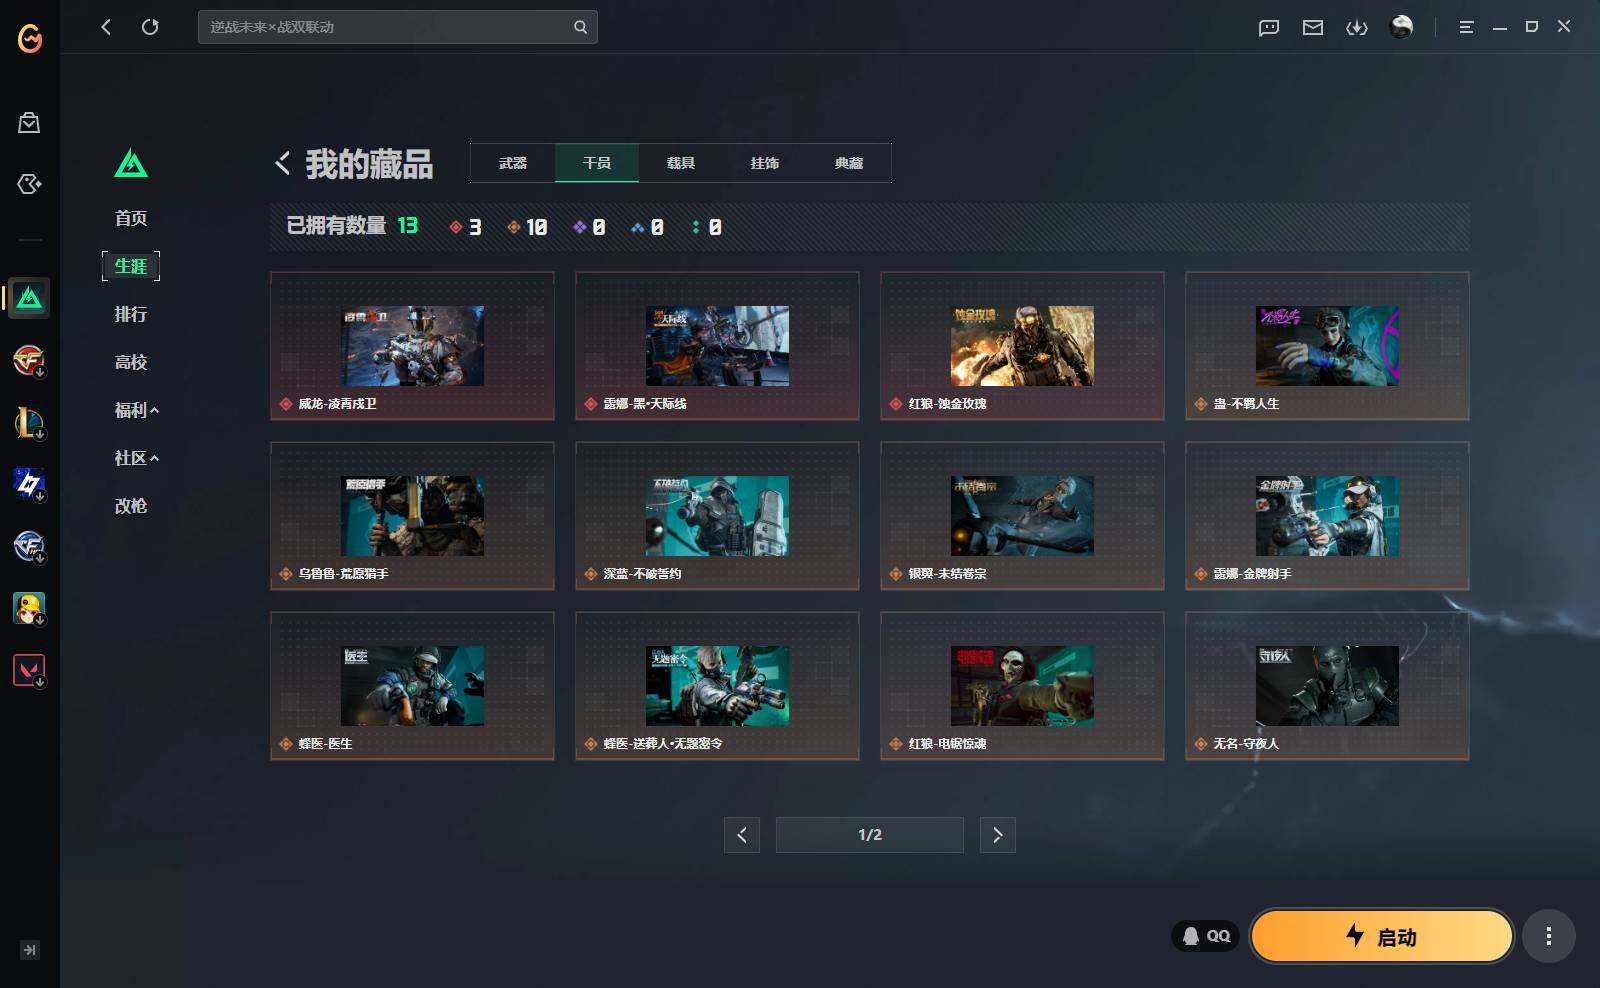
Task: Click the QQ login badge
Action: pos(1206,936)
